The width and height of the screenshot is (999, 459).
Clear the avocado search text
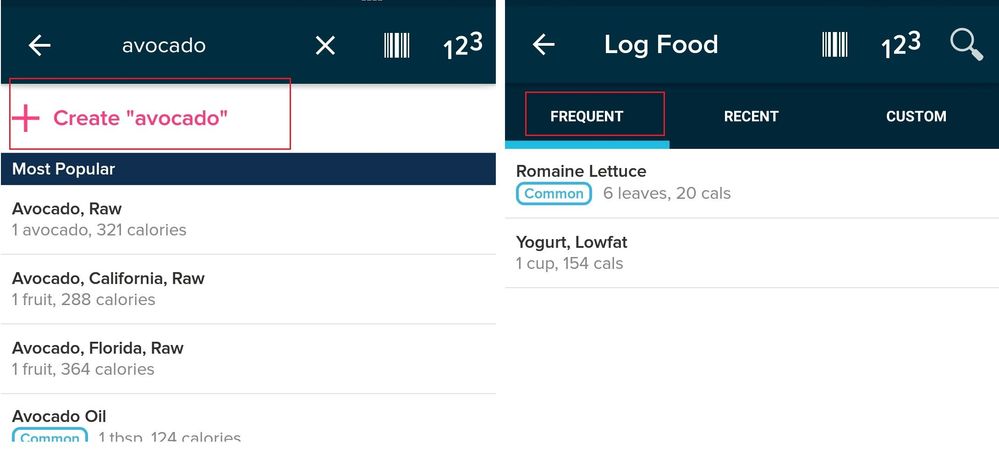pos(325,45)
